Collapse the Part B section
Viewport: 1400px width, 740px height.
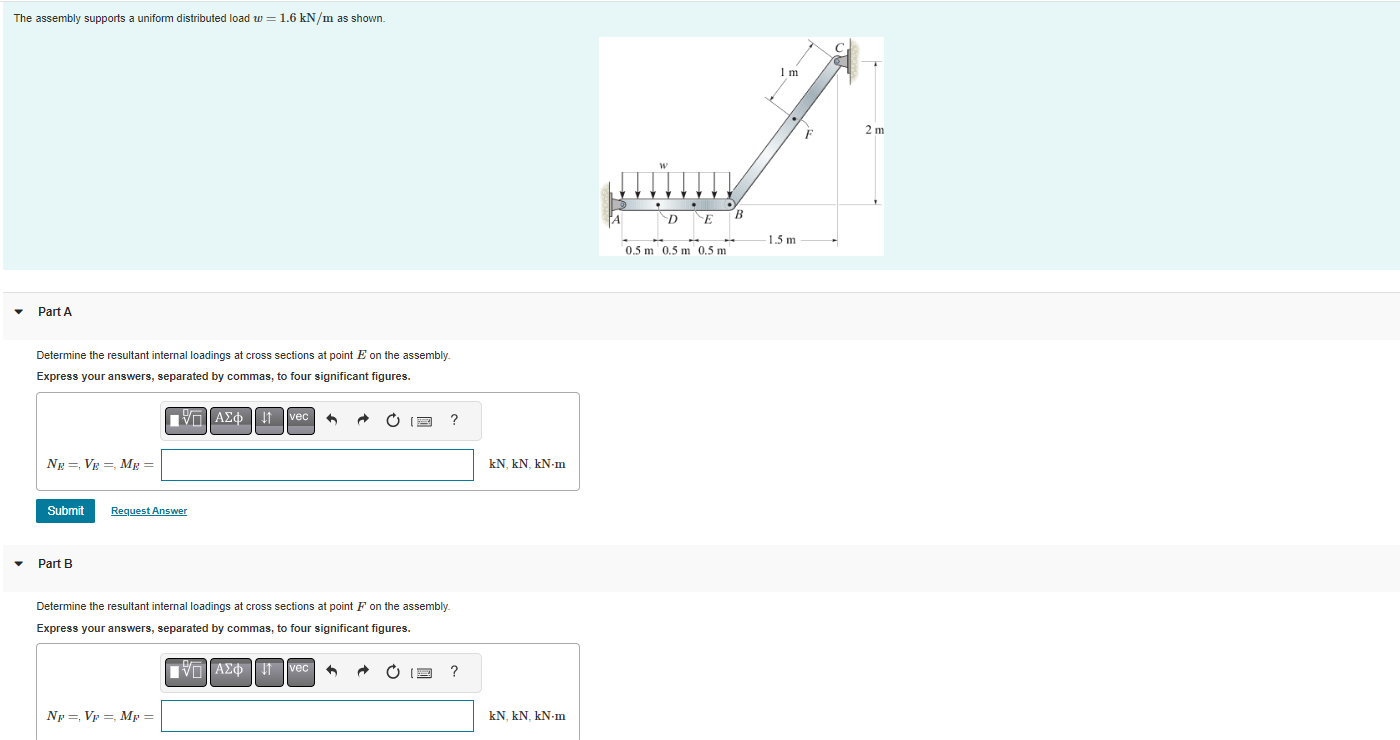pos(18,563)
